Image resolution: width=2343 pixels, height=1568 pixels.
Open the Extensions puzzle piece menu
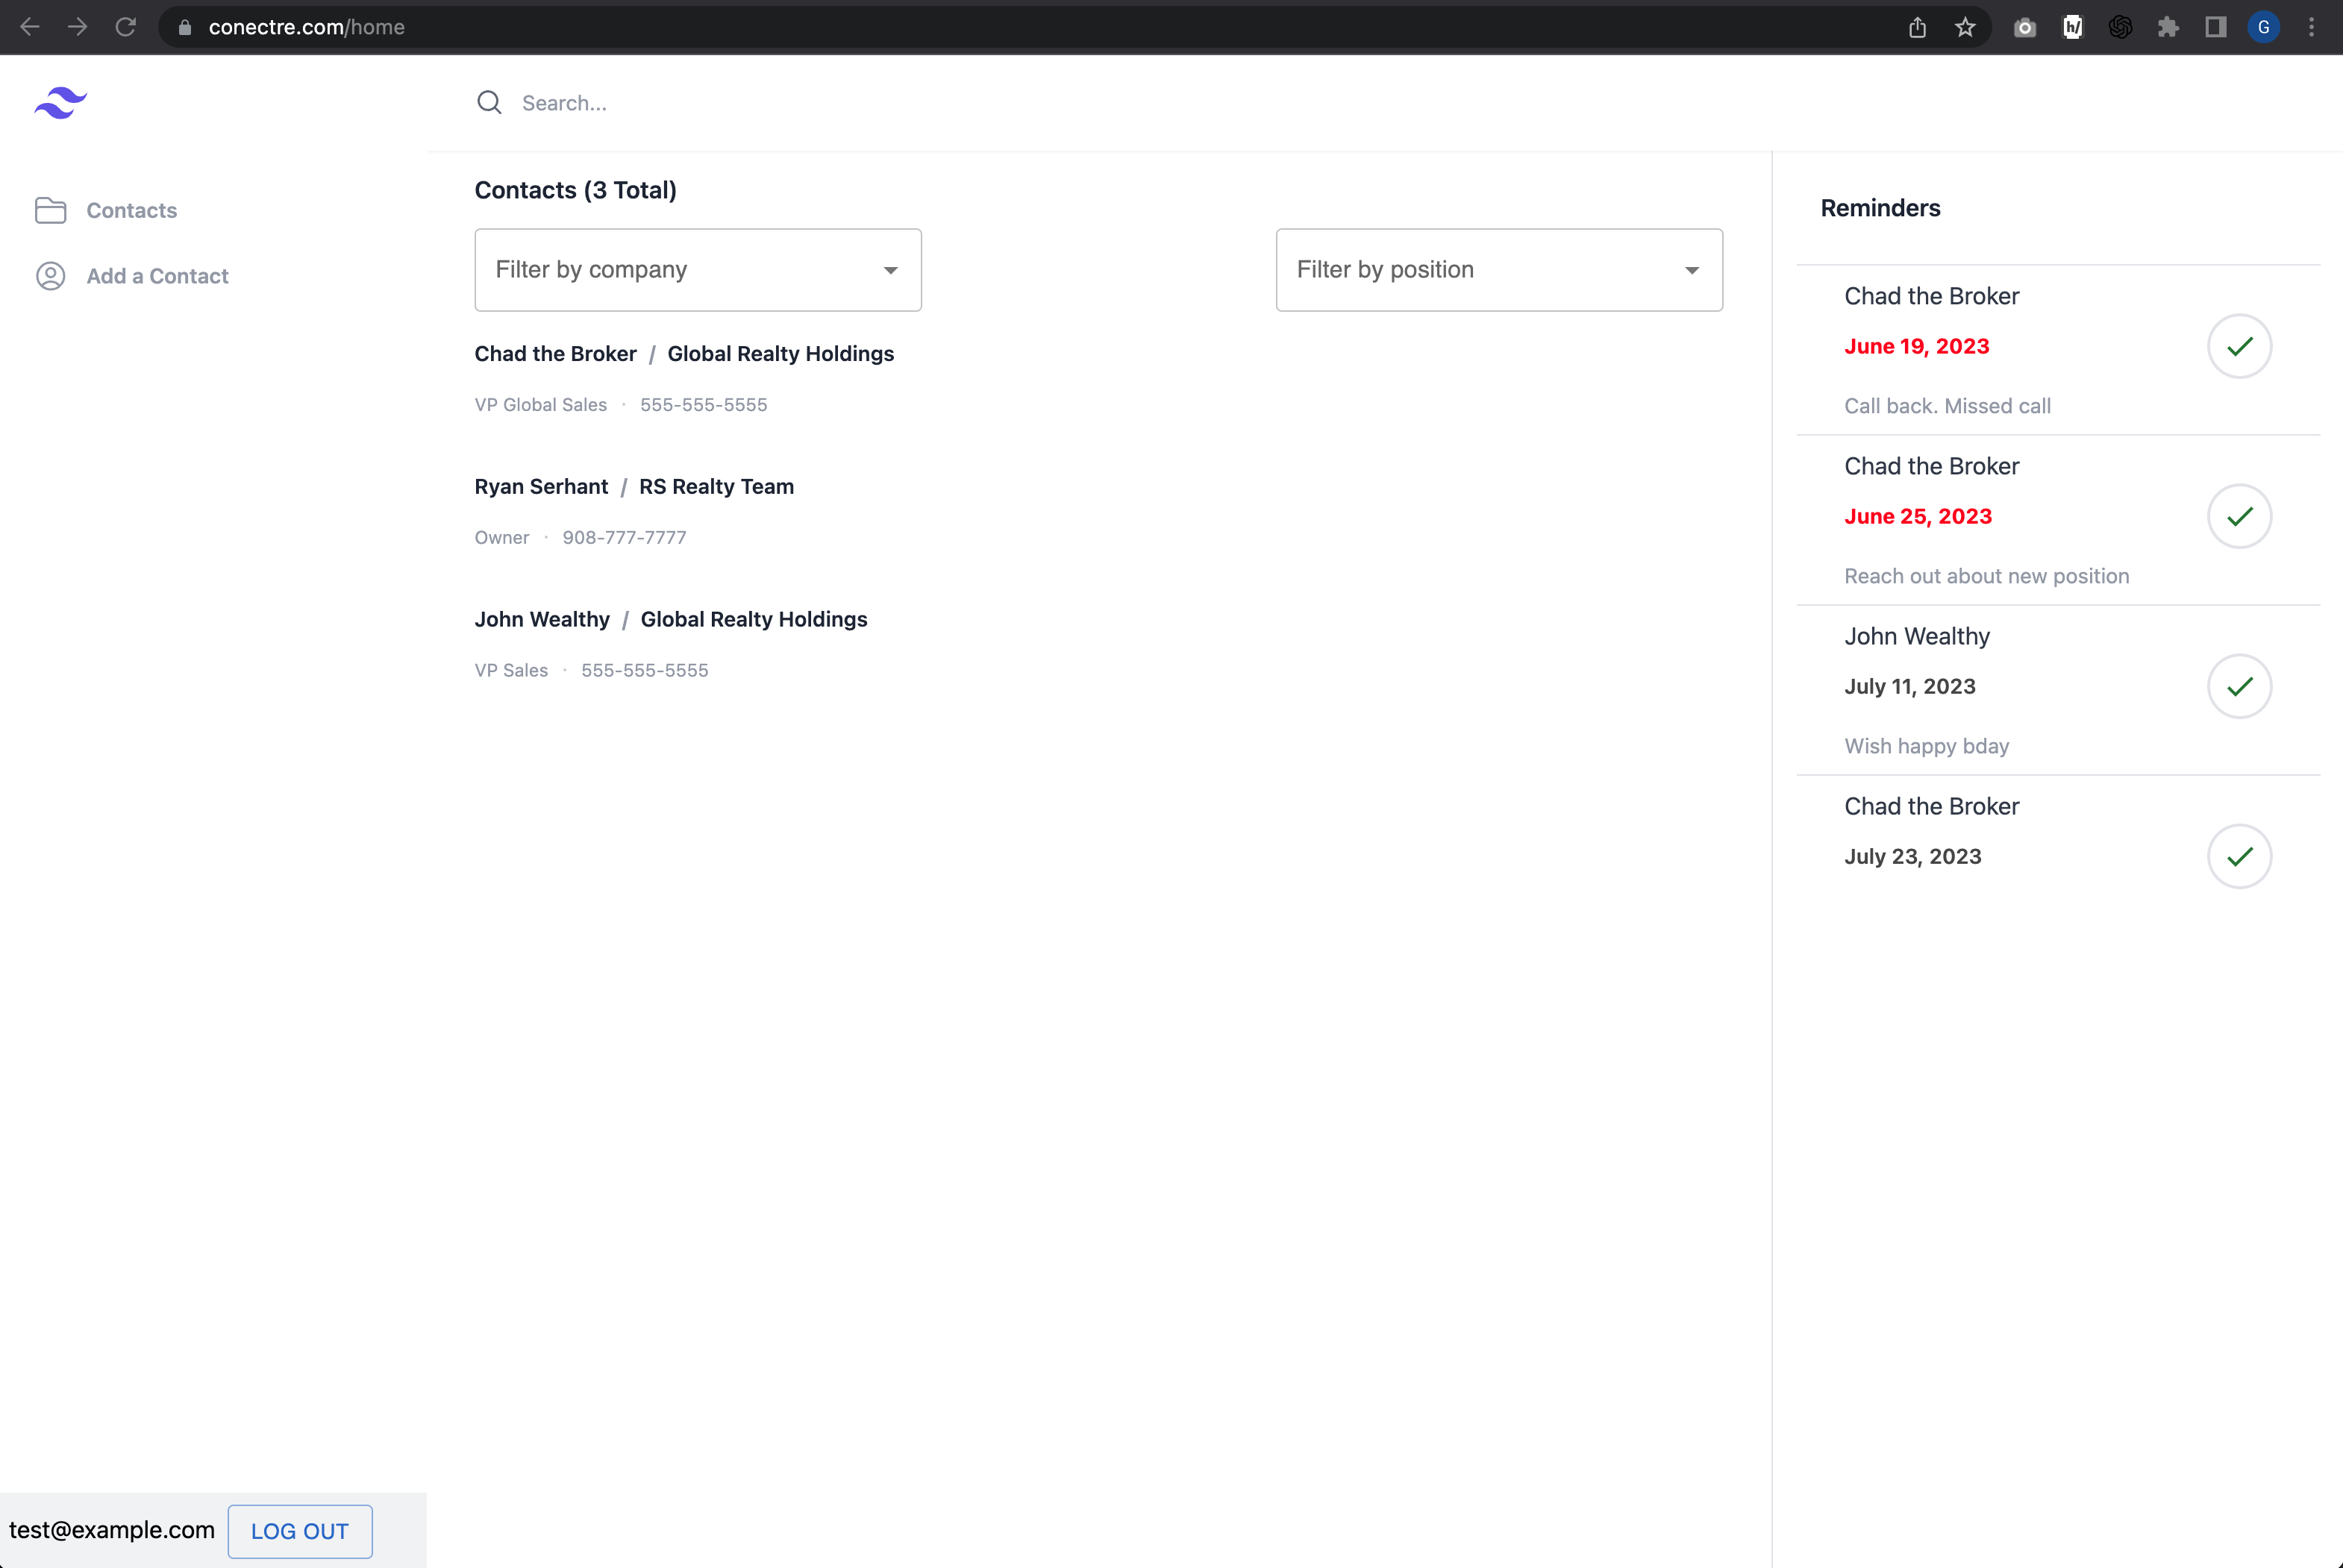[2168, 27]
